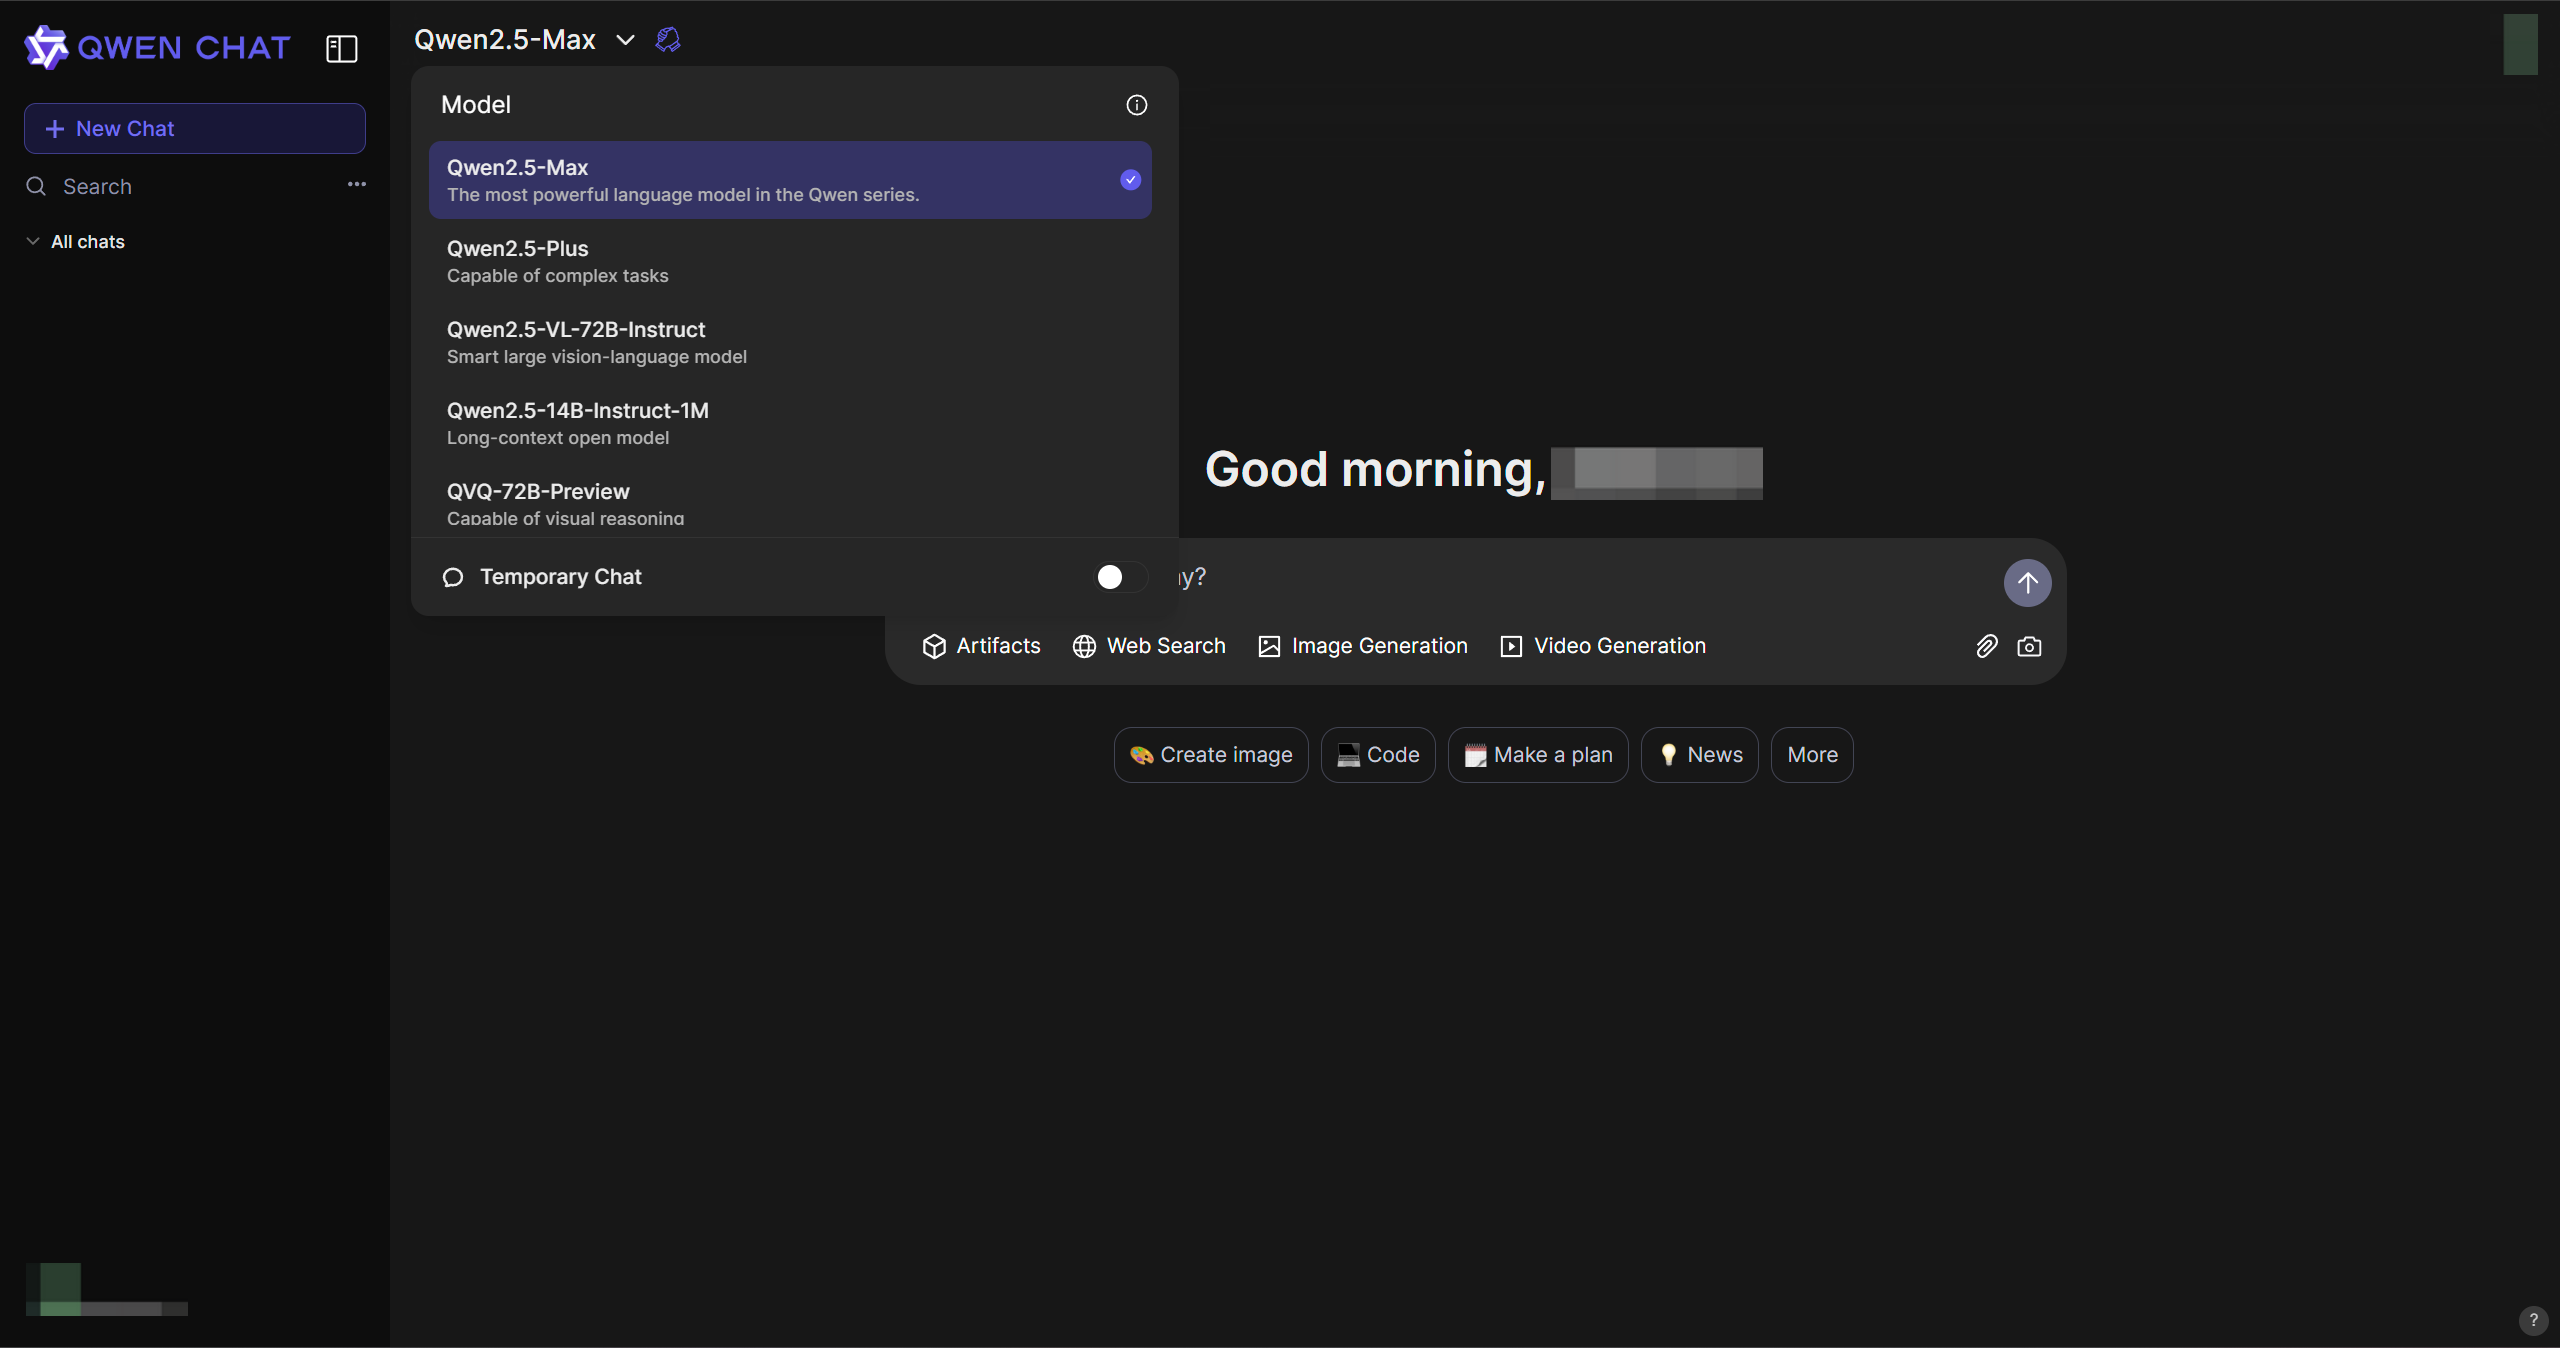
Task: Open the sidebar three-dots options menu
Action: tap(357, 185)
